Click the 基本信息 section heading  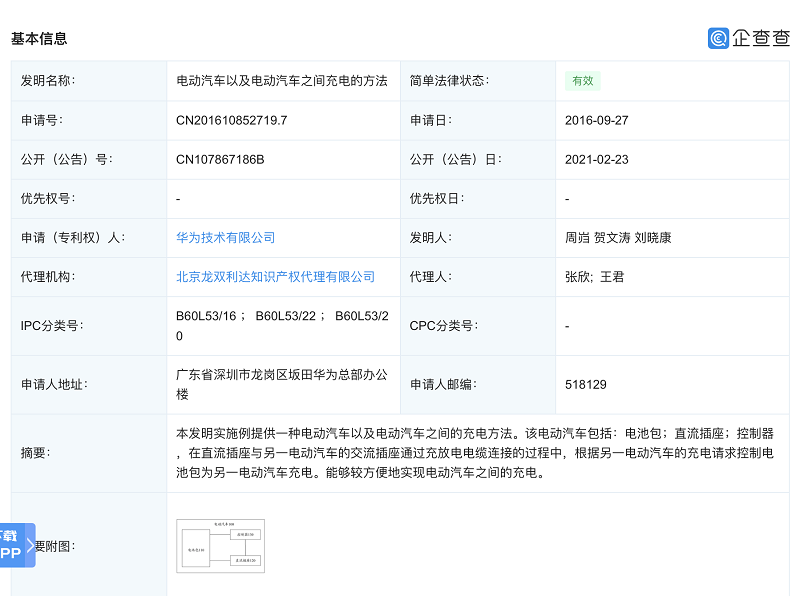click(x=39, y=39)
